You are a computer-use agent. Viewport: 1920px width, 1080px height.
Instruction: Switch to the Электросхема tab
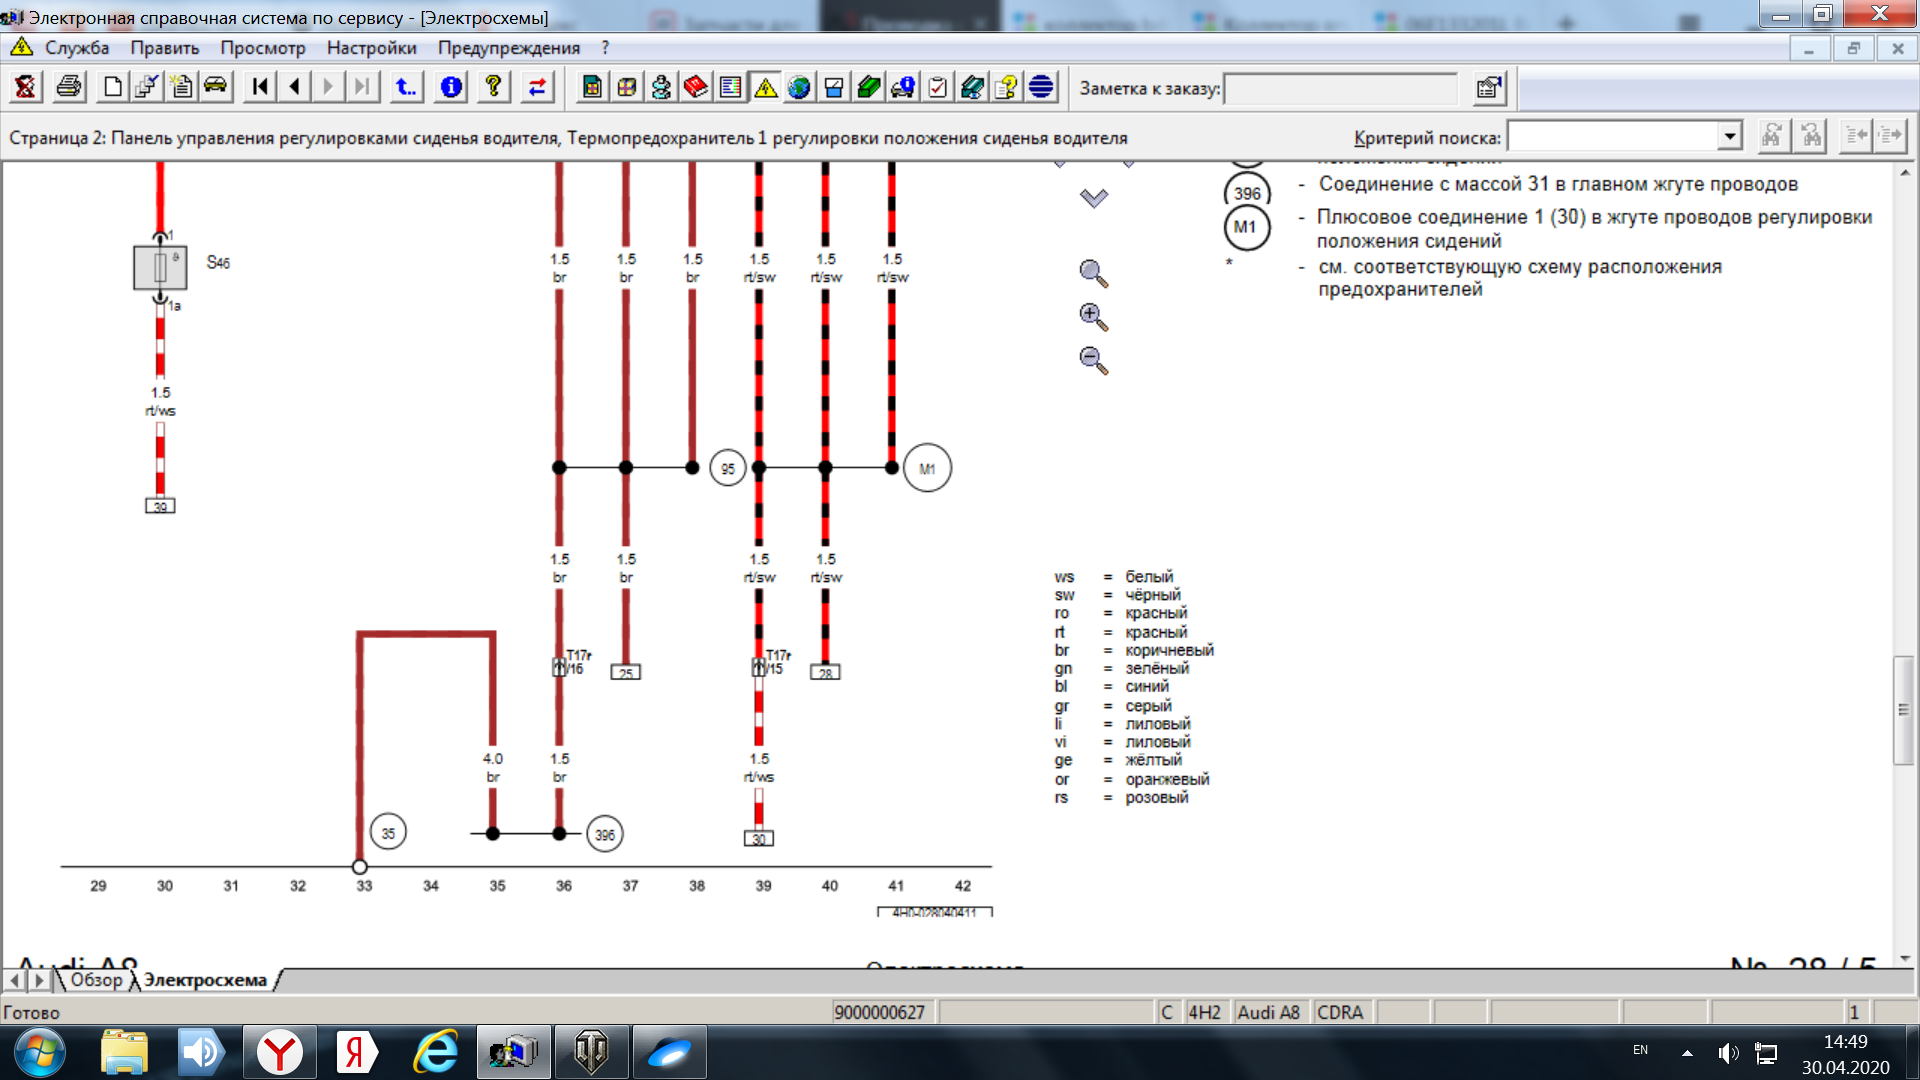click(x=206, y=980)
